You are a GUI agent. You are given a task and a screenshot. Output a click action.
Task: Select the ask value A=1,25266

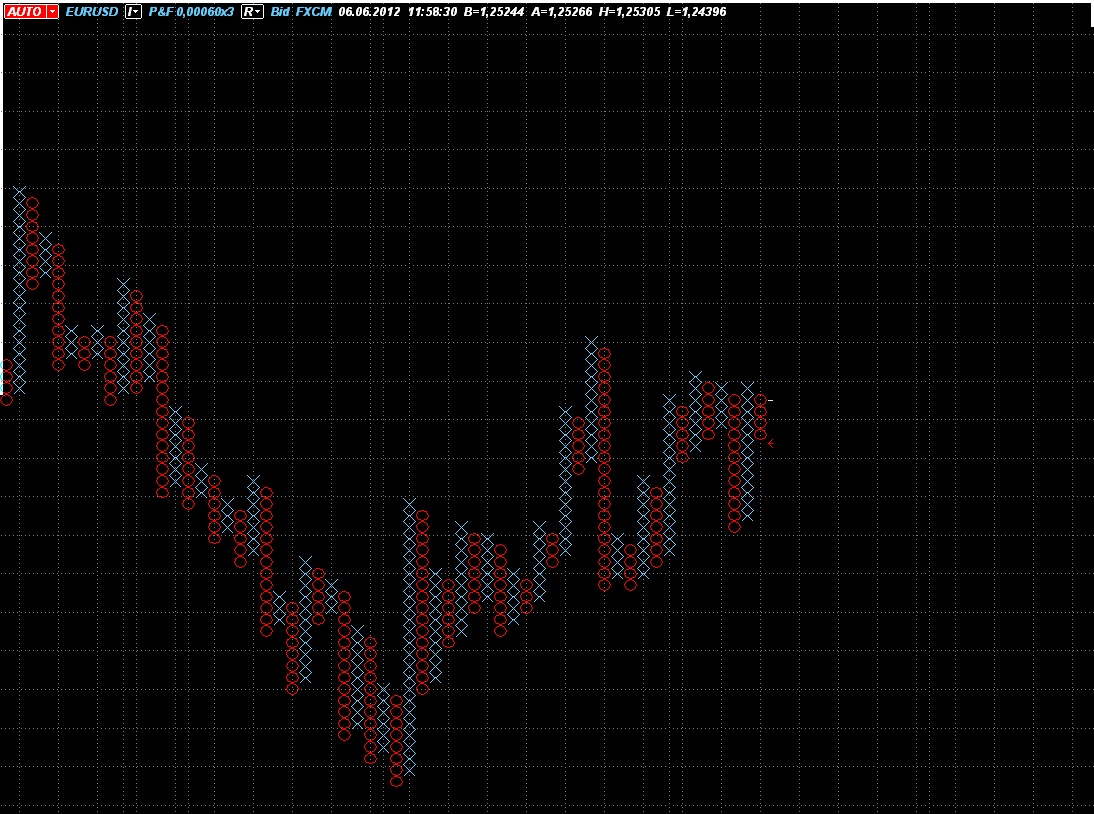562,12
